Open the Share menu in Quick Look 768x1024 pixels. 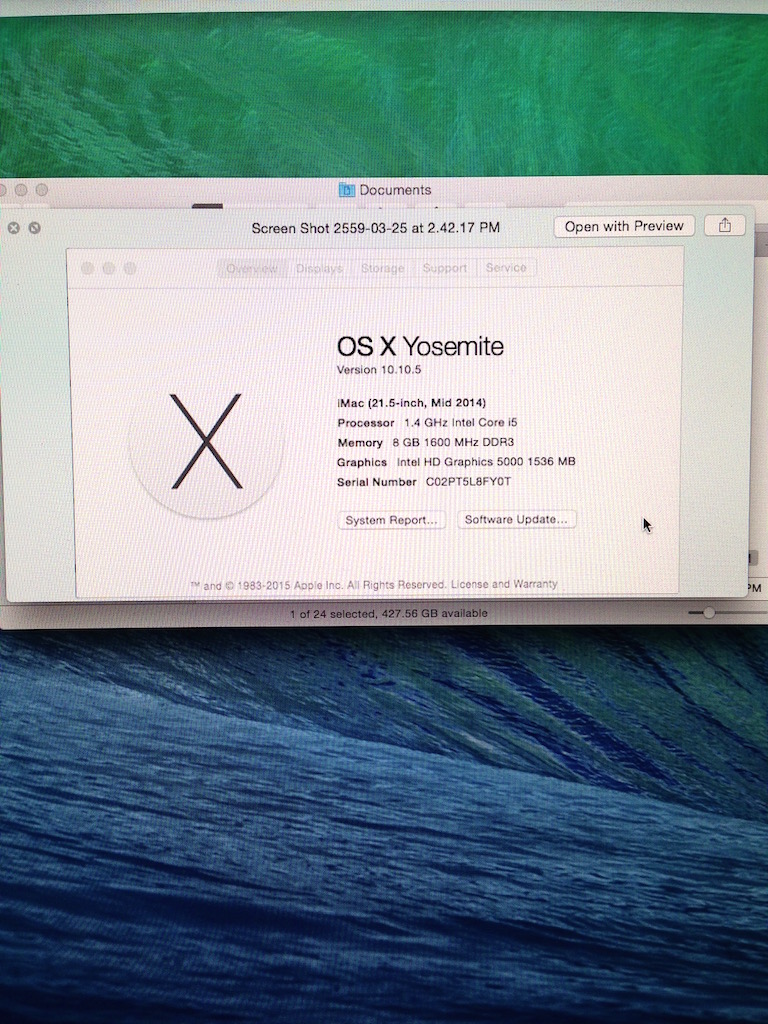click(724, 225)
